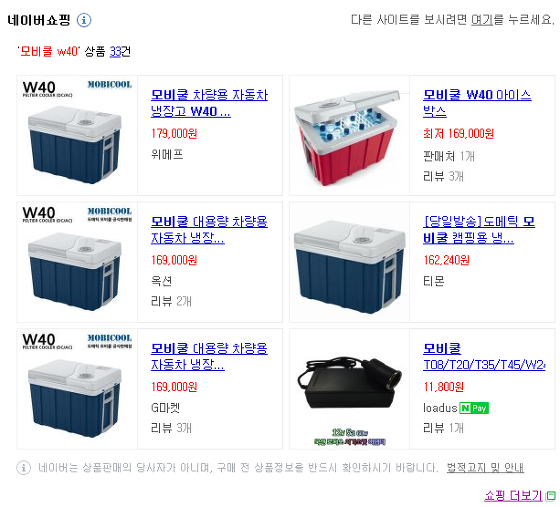Click the info icon beside 네이버쇼핑
Screen dimensions: 560x507
tap(84, 20)
